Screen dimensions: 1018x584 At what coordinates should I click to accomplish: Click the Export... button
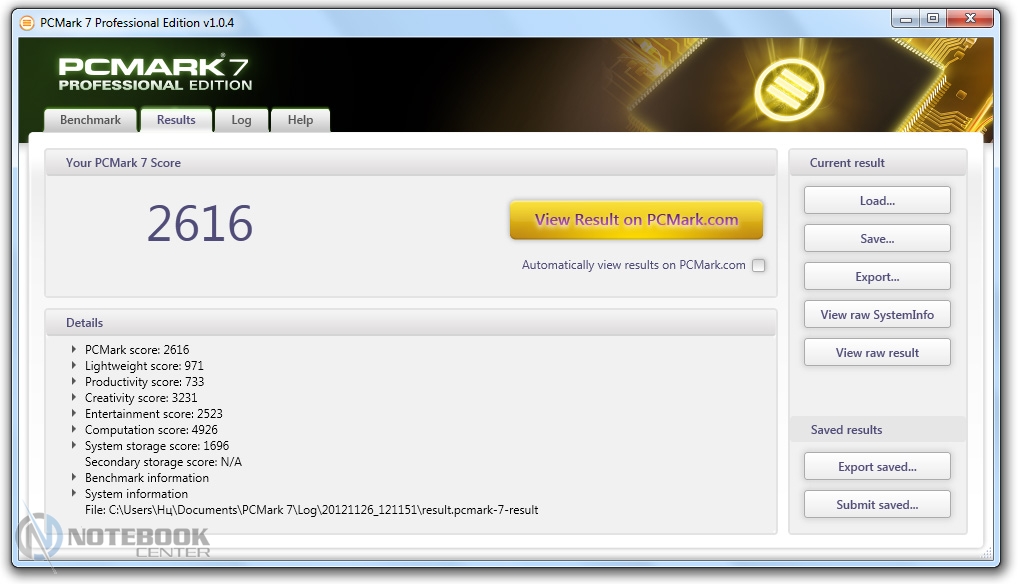point(877,277)
